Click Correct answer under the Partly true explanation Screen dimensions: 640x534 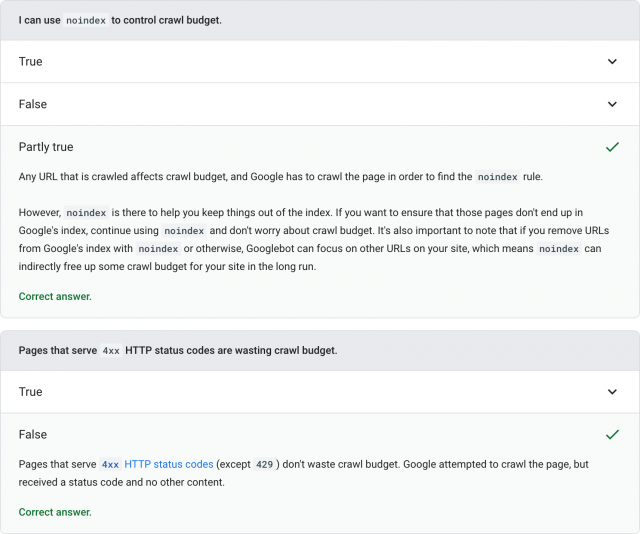coord(55,297)
